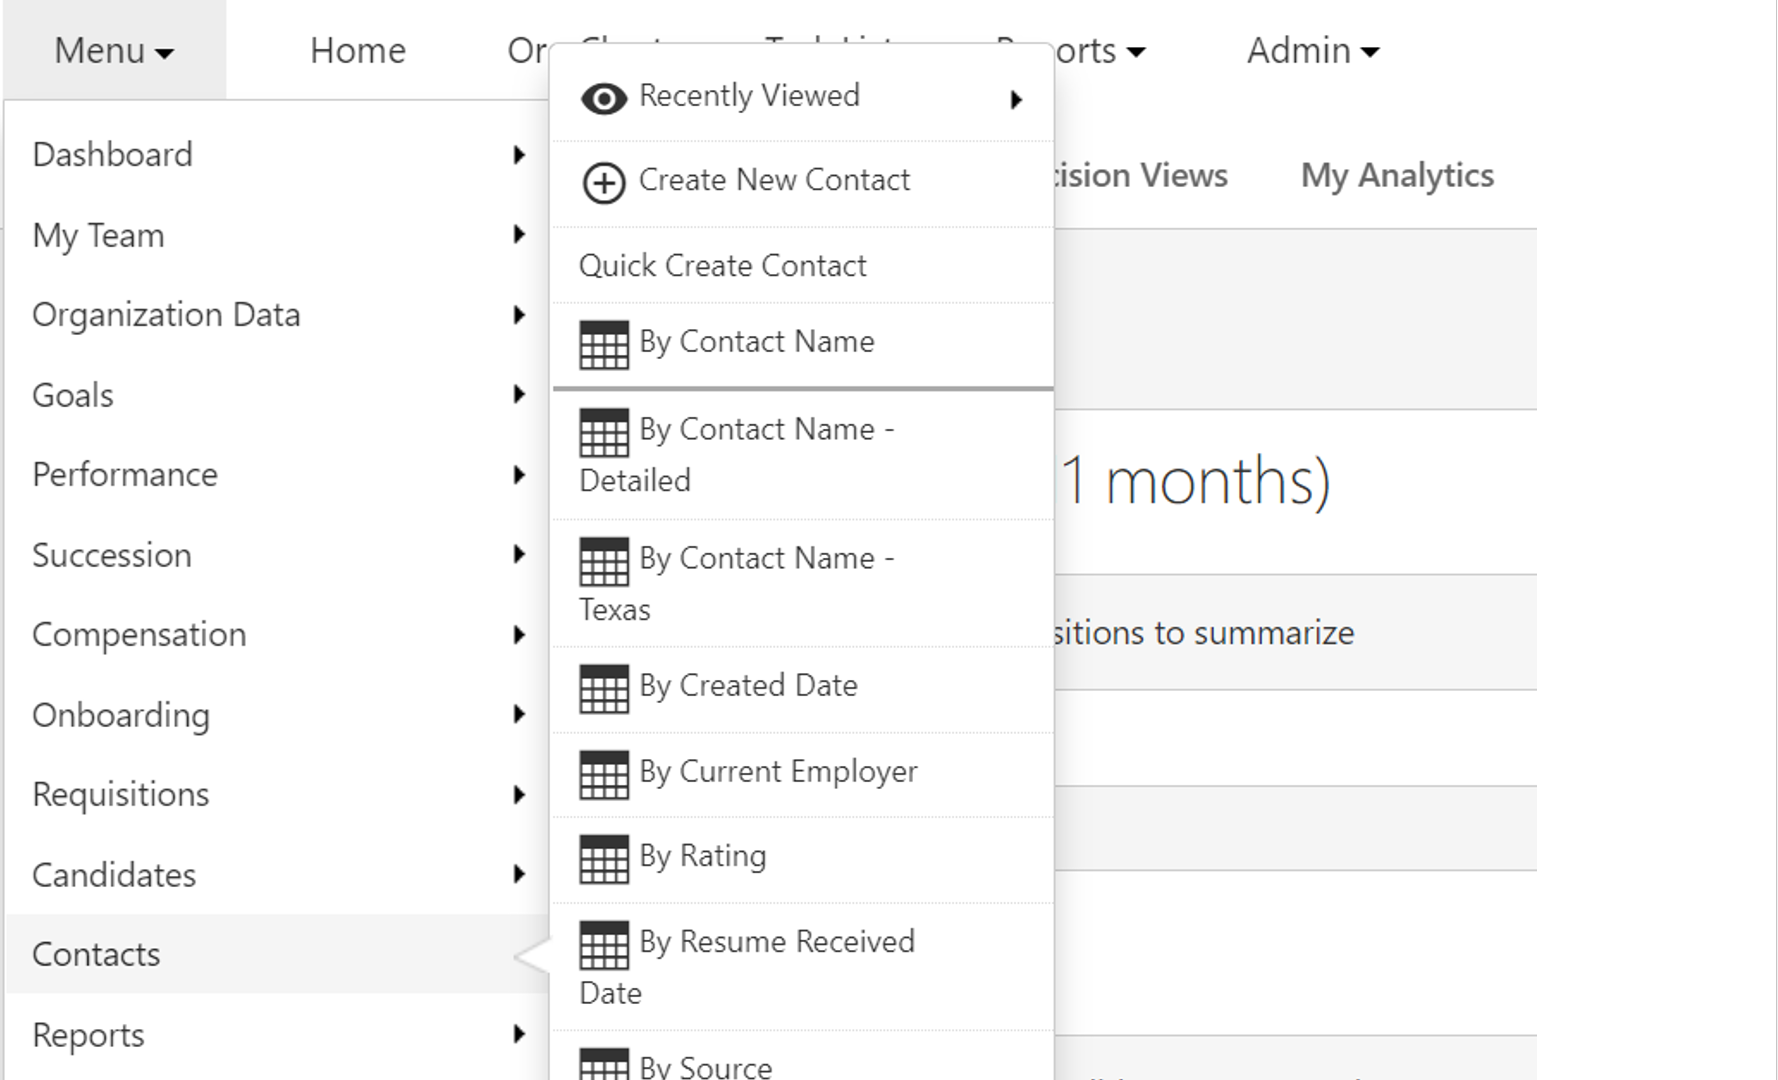Image resolution: width=1778 pixels, height=1080 pixels.
Task: Open the By Current Employer view
Action: [803, 775]
